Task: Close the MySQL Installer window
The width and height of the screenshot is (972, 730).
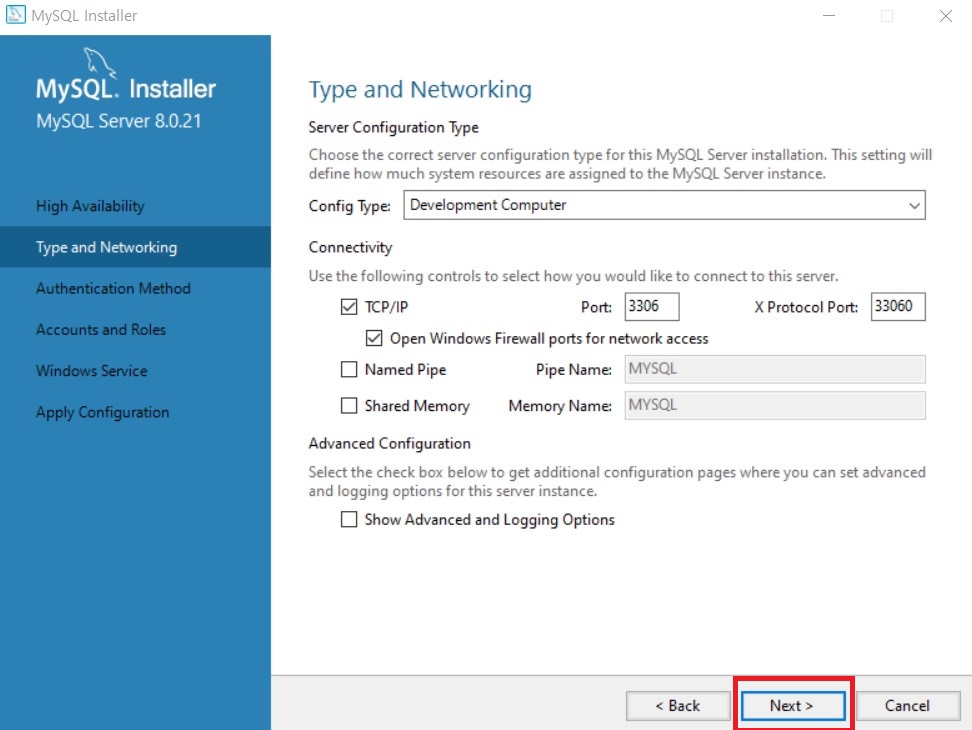Action: click(x=945, y=15)
